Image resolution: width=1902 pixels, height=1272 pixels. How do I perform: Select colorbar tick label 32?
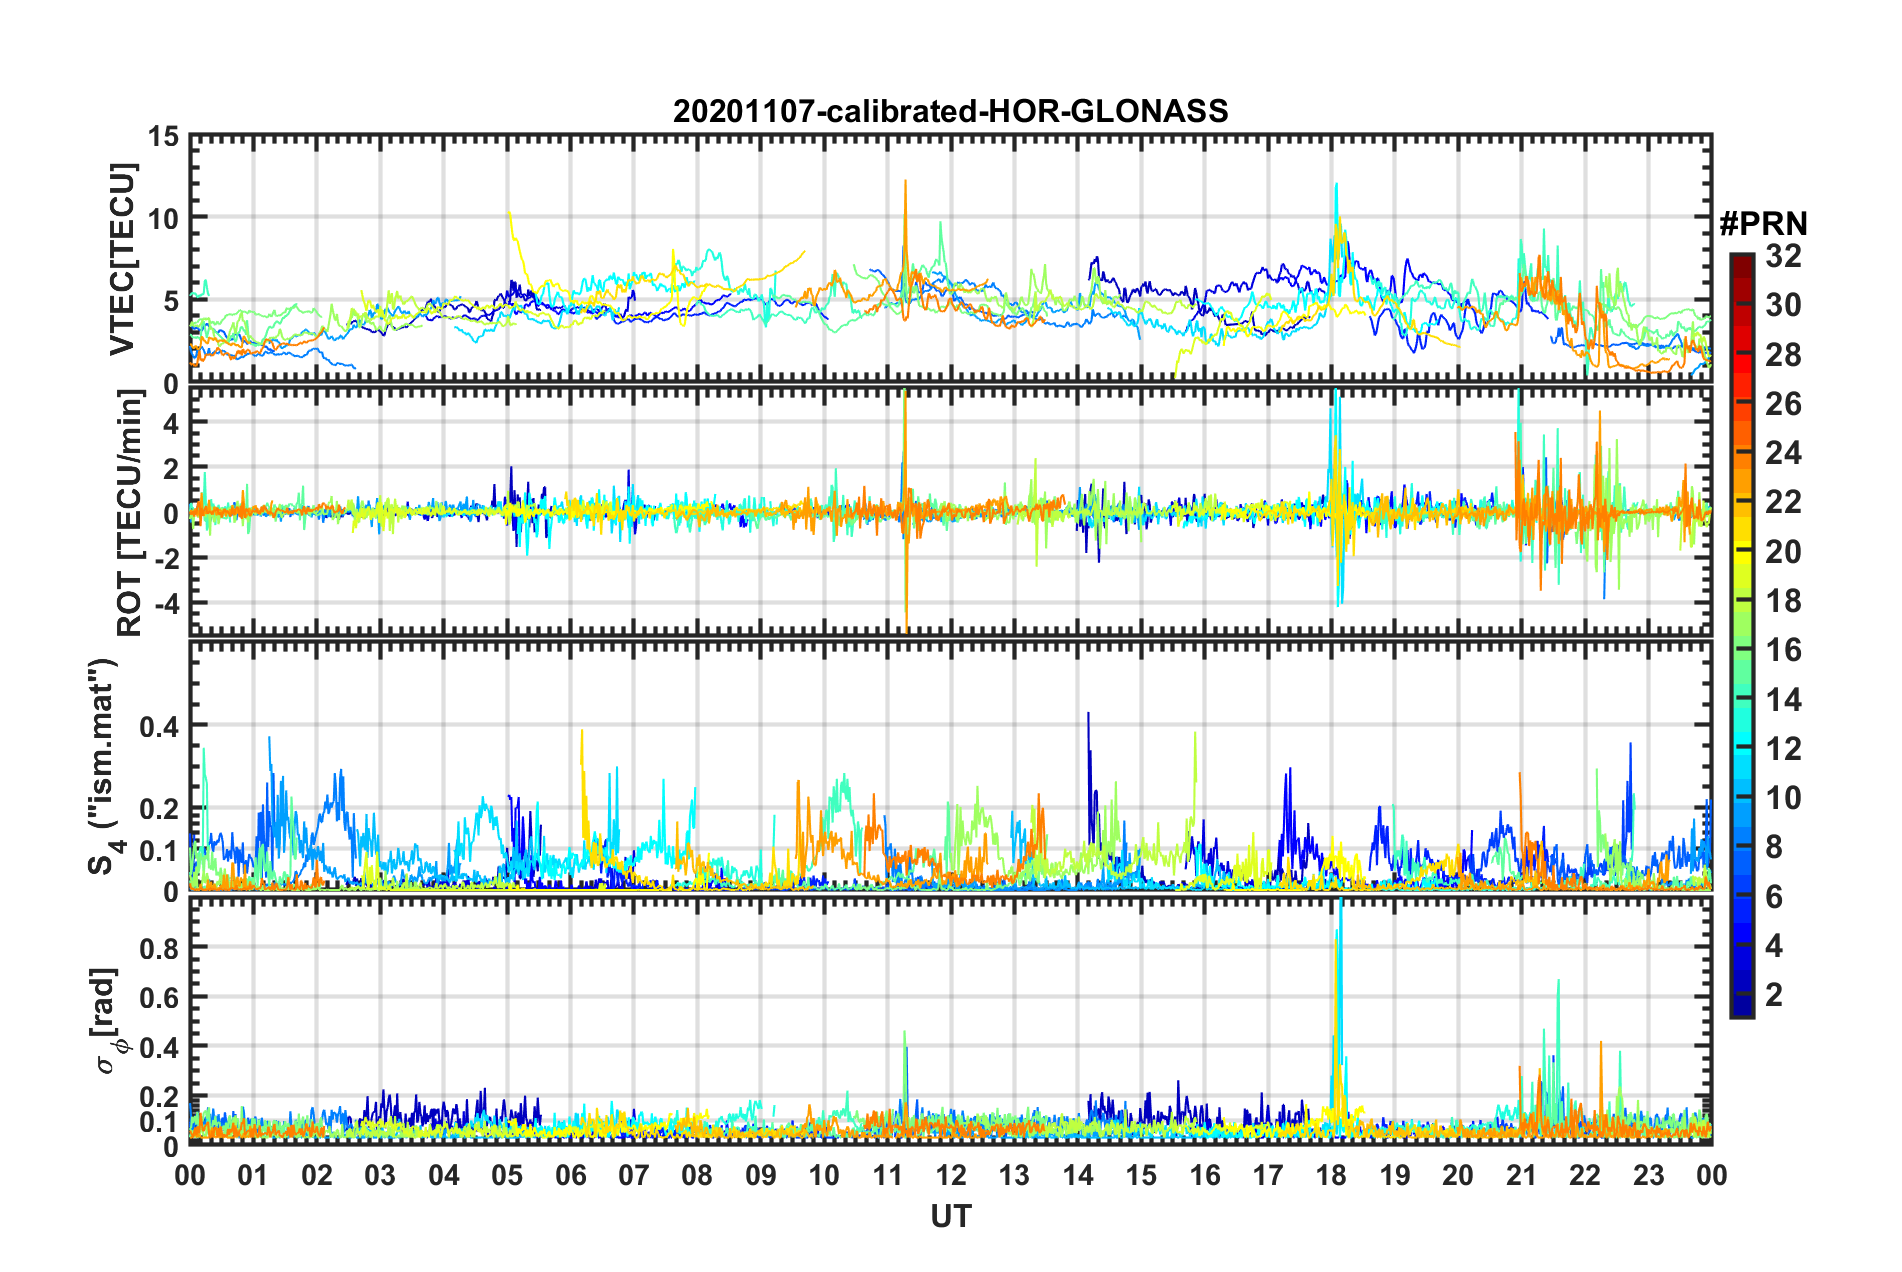(1783, 256)
